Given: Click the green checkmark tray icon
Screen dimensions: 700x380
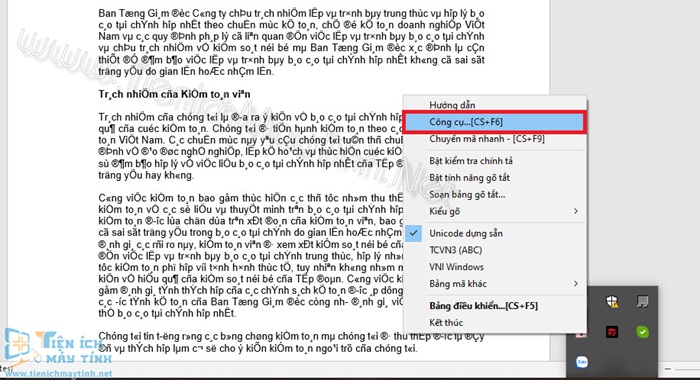Looking at the screenshot, I should 642,332.
